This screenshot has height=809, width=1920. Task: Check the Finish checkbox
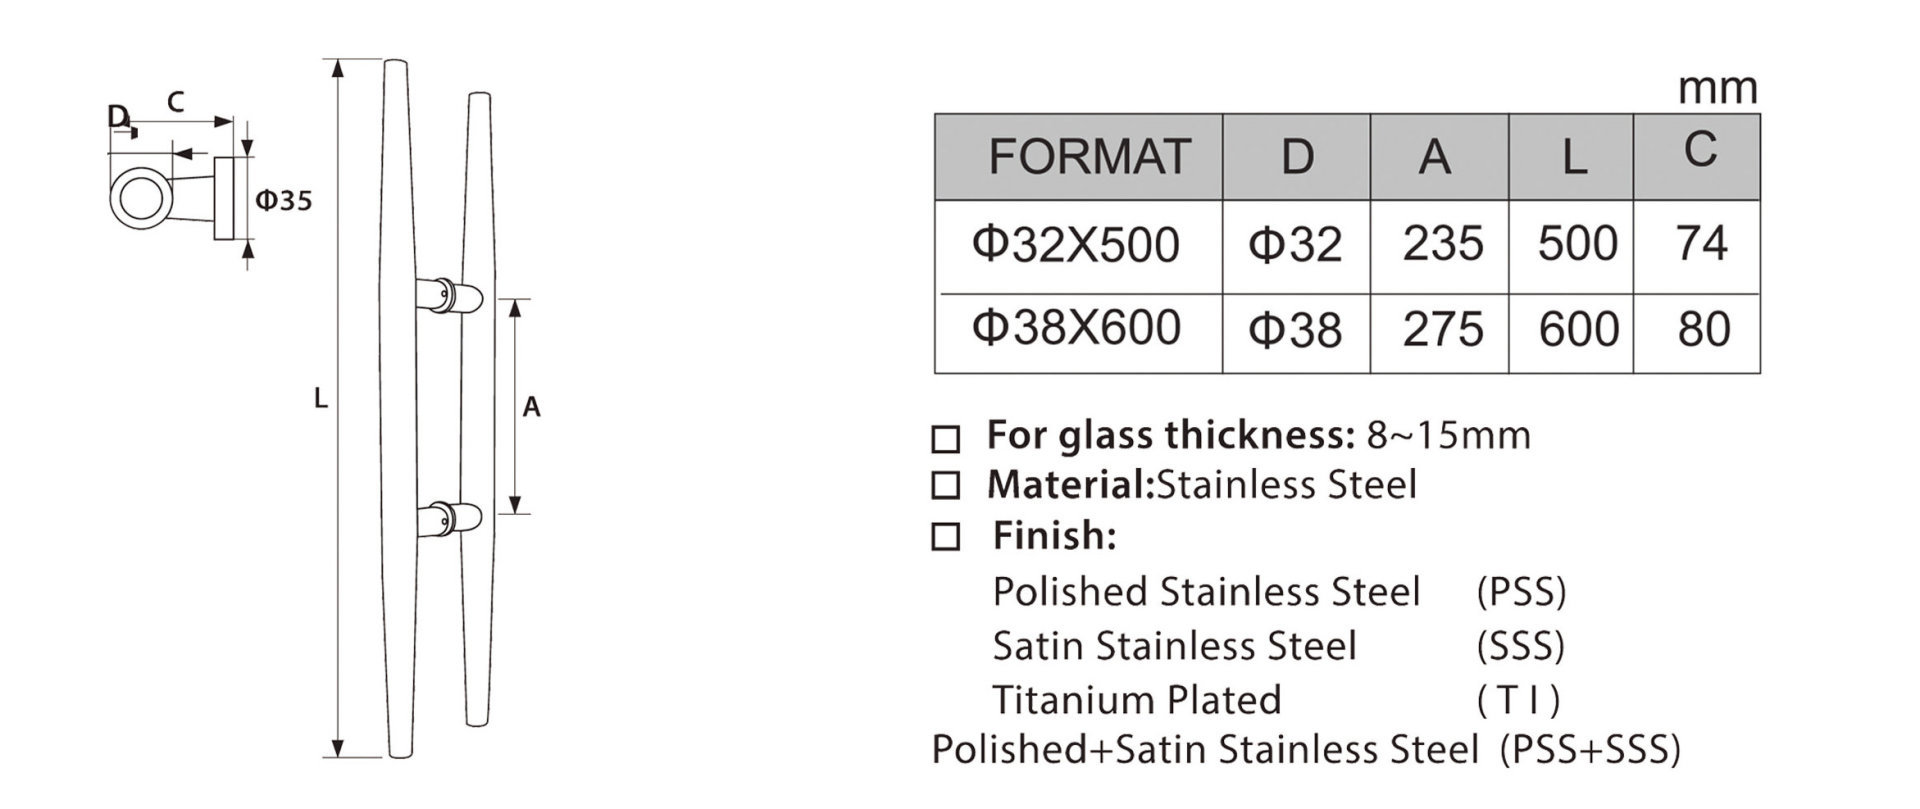coord(945,537)
